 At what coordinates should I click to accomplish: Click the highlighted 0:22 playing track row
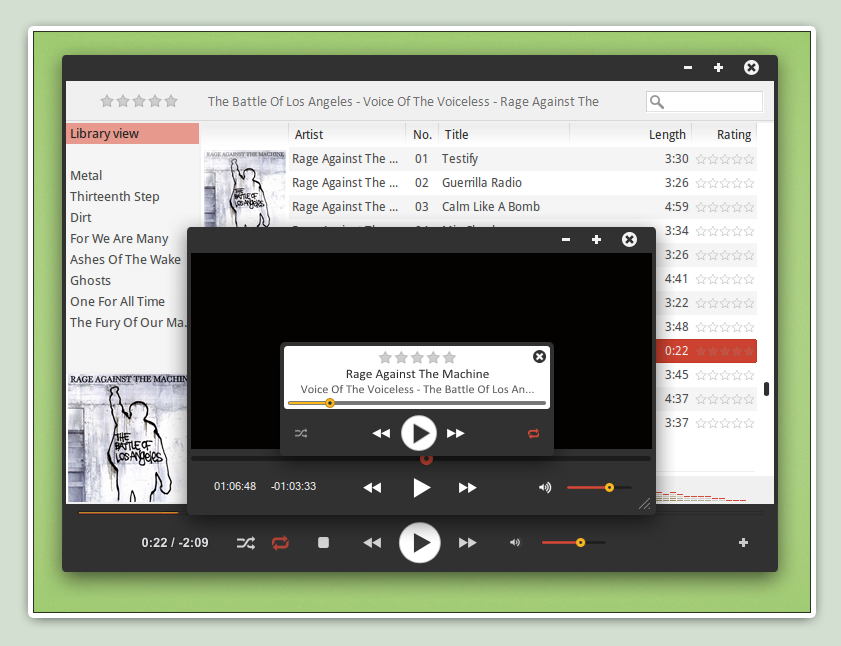click(706, 351)
